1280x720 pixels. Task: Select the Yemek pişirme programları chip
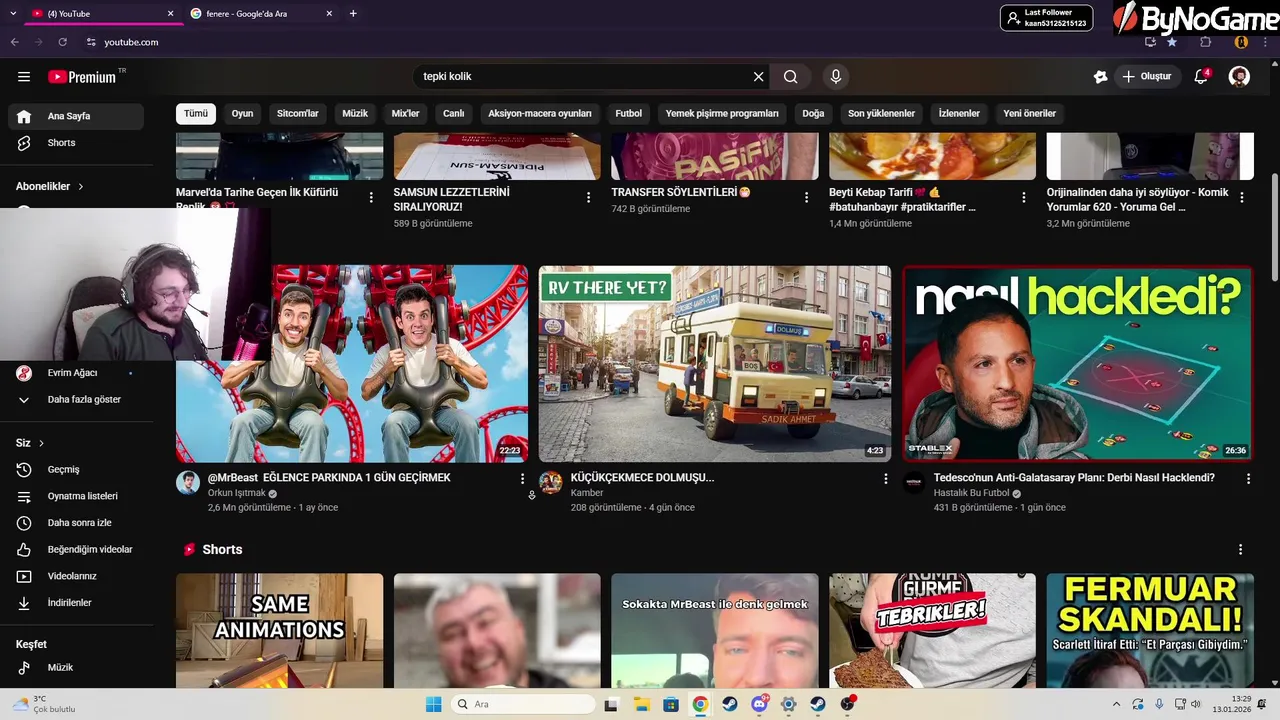tap(722, 114)
